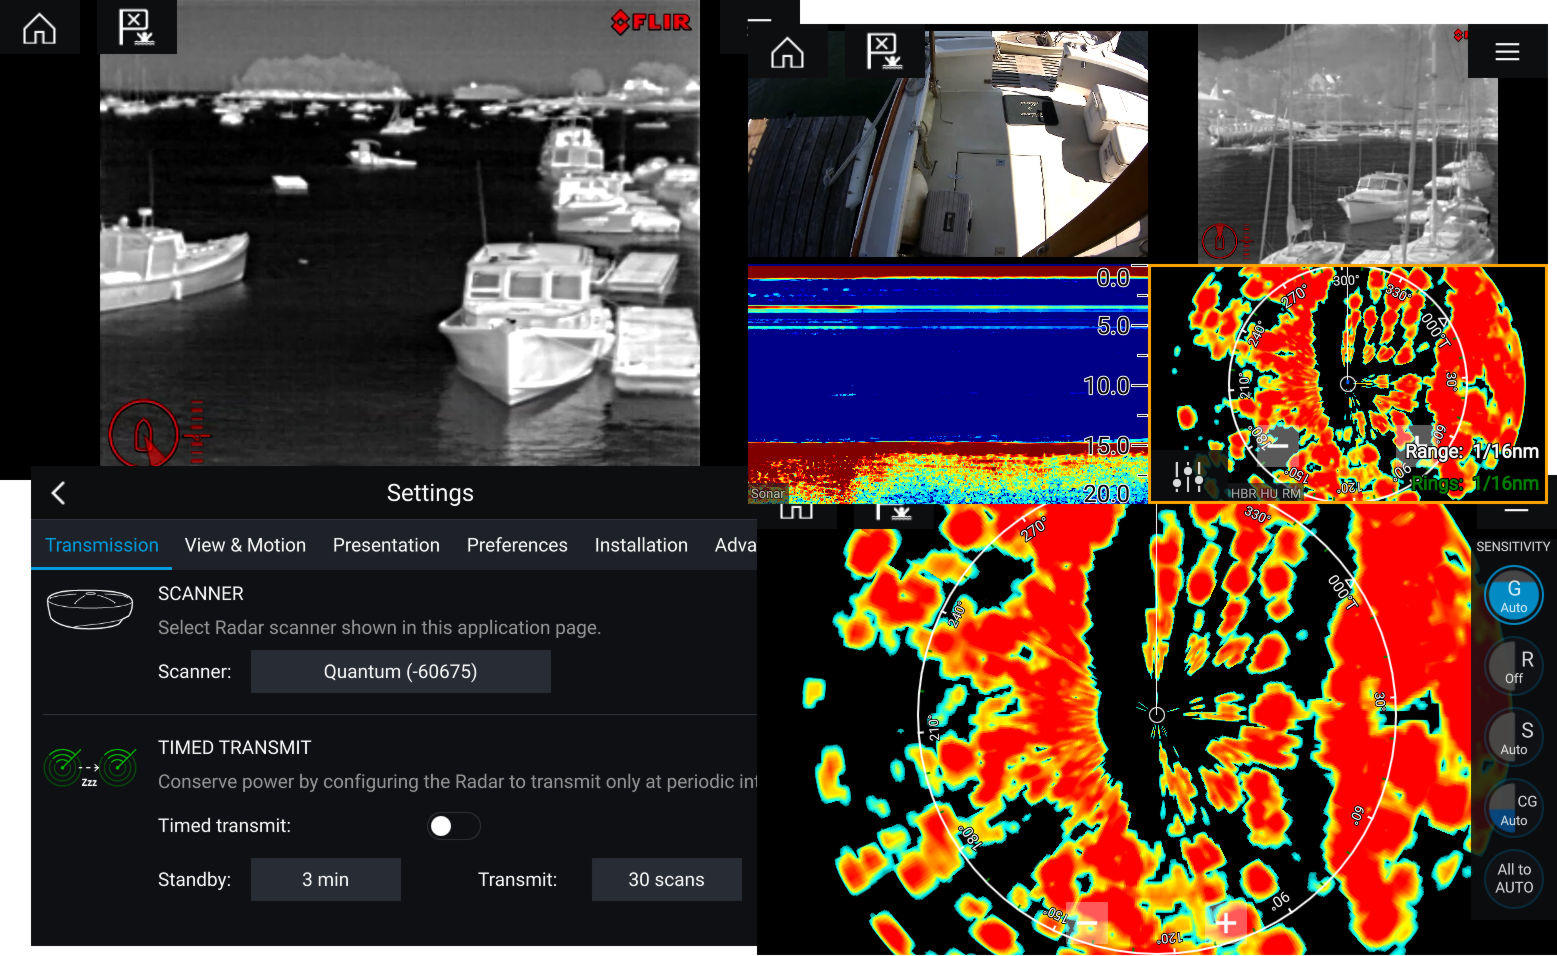Select the orange-bordered radar pane
This screenshot has height=956, width=1557.
(1347, 384)
